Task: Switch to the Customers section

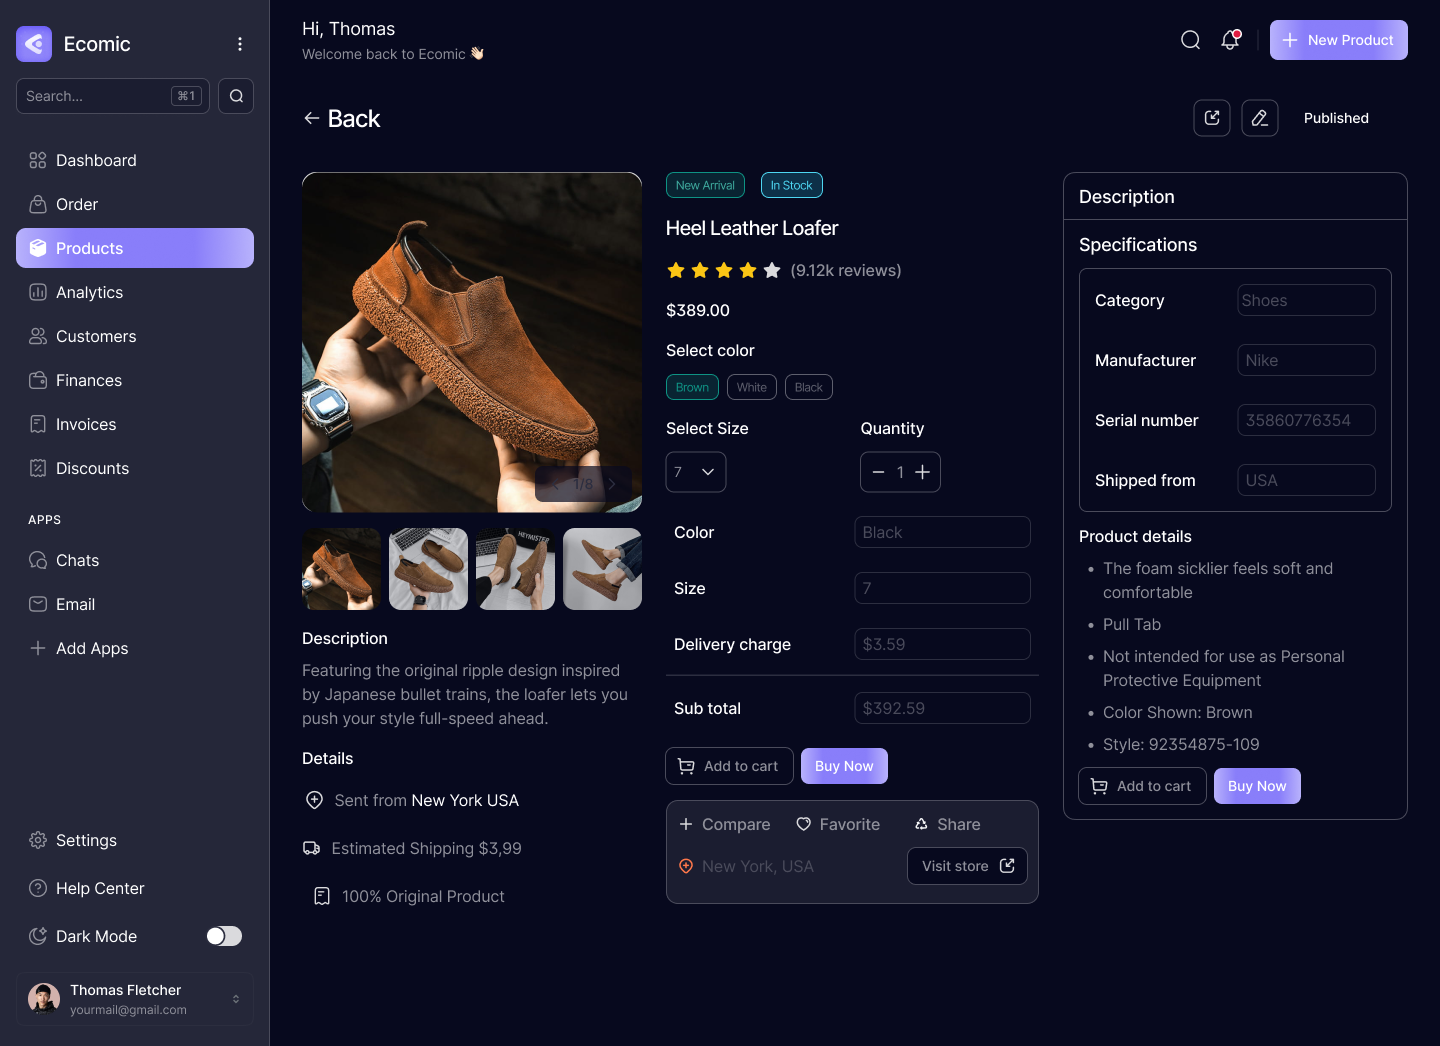Action: [x=96, y=336]
